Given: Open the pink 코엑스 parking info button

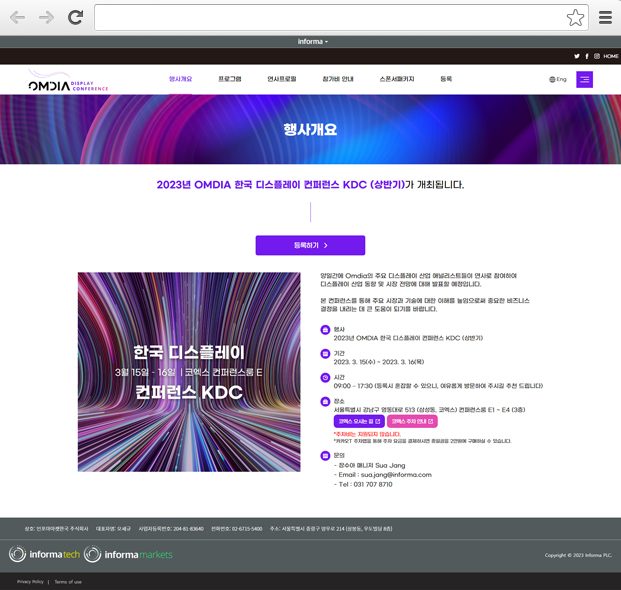Looking at the screenshot, I should [412, 421].
